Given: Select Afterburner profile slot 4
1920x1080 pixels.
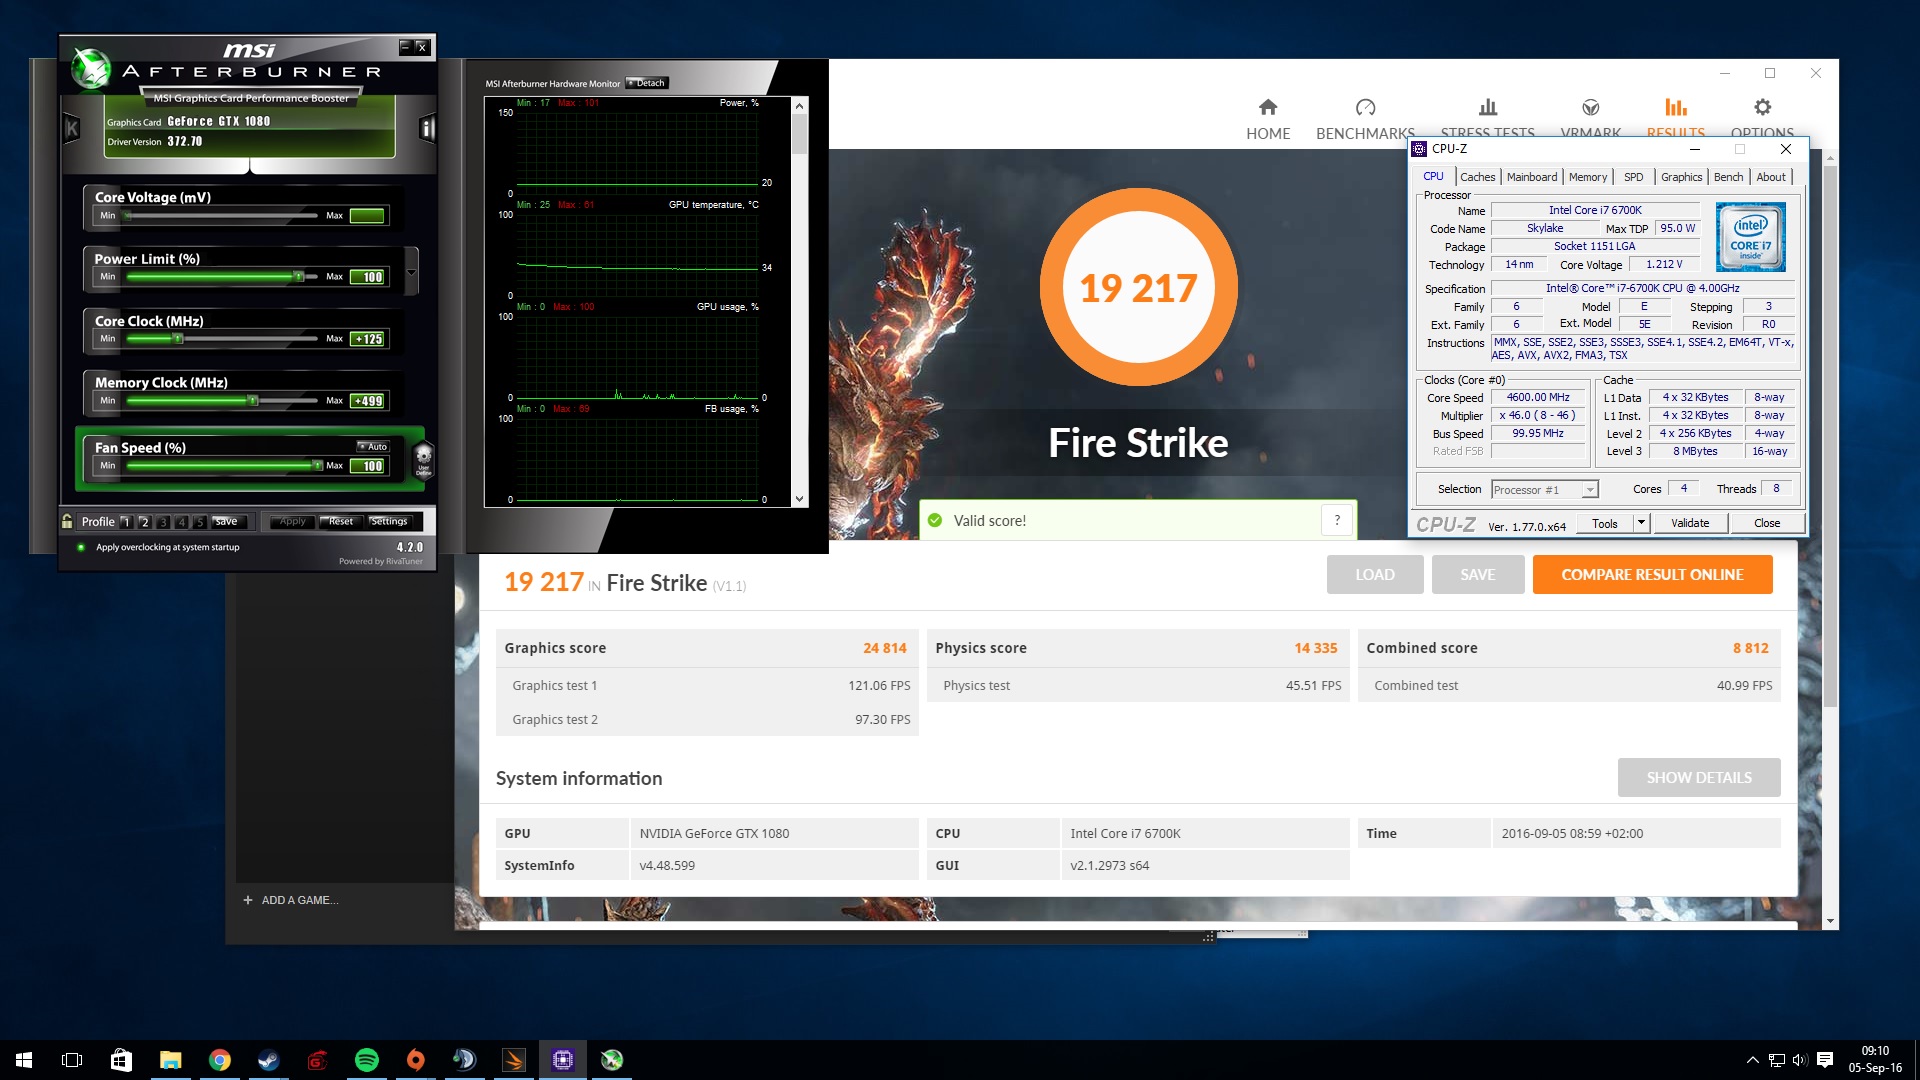Looking at the screenshot, I should tap(182, 521).
